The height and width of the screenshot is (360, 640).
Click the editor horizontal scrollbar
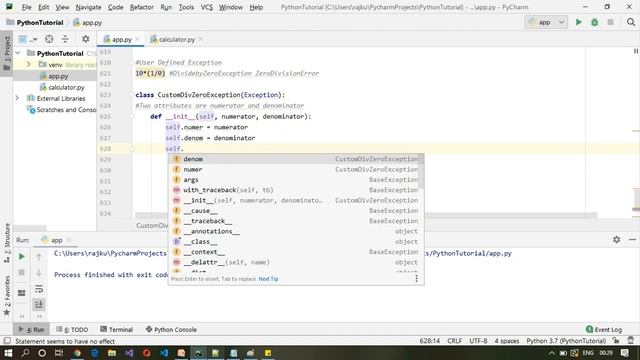(x=366, y=215)
